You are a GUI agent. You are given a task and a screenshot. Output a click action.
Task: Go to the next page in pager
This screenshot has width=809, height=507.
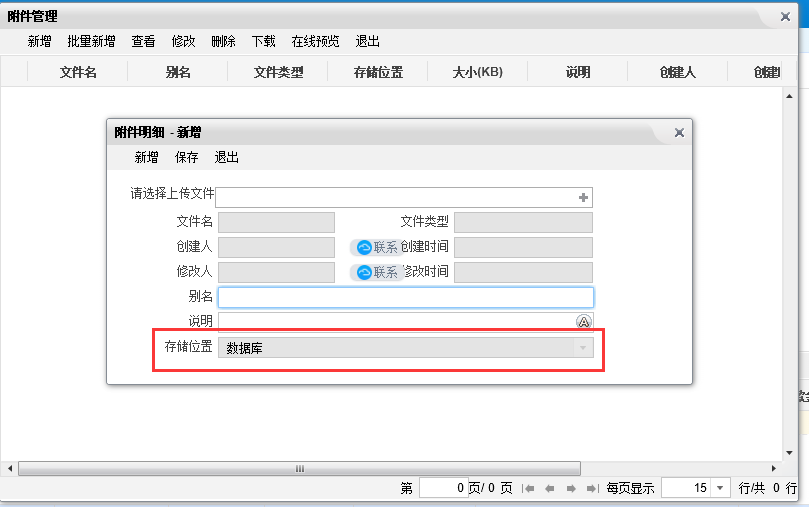pyautogui.click(x=571, y=488)
